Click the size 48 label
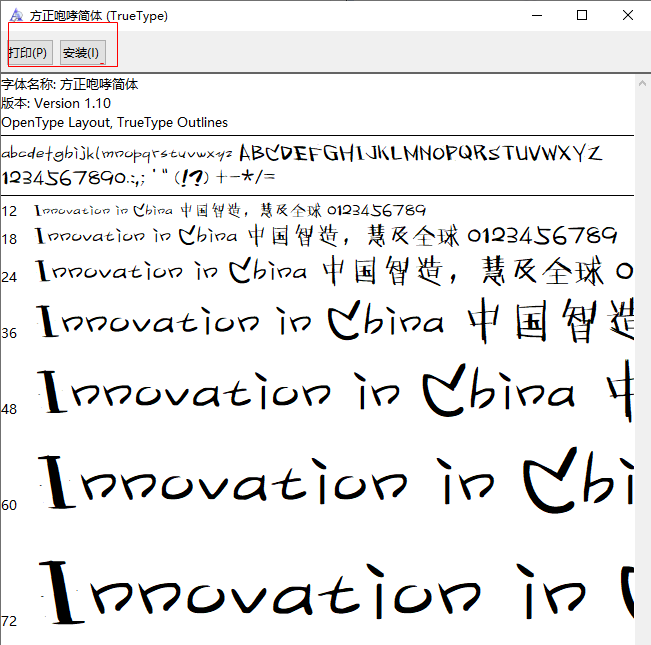The width and height of the screenshot is (651, 645). [9, 409]
